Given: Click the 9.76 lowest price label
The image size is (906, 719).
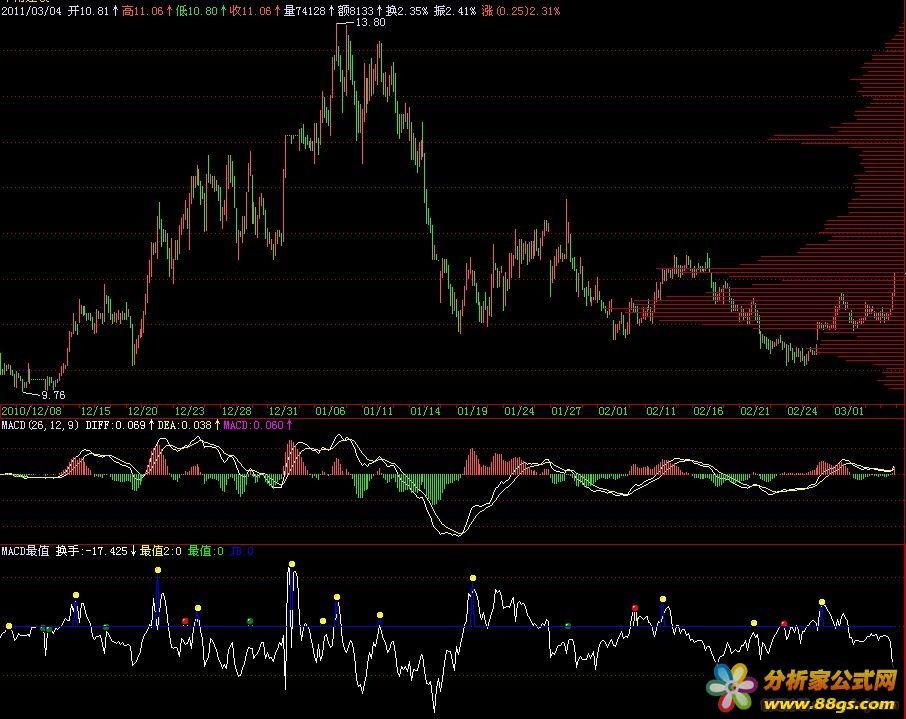Looking at the screenshot, I should 53,395.
